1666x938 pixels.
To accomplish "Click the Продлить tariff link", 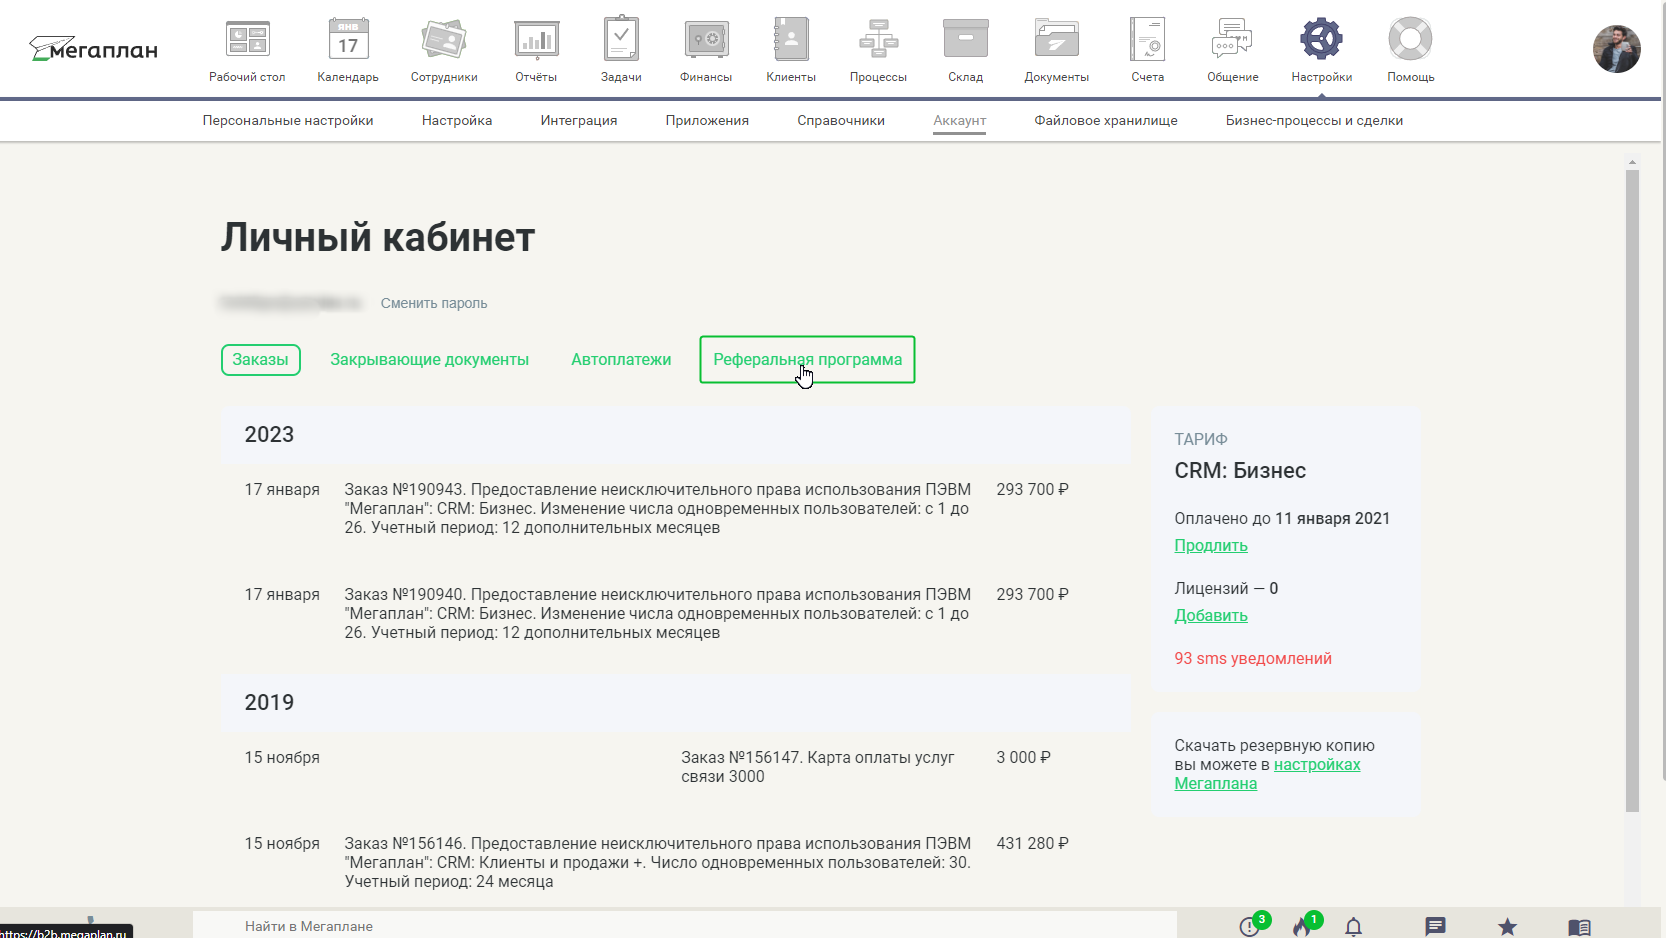I will click(1211, 545).
